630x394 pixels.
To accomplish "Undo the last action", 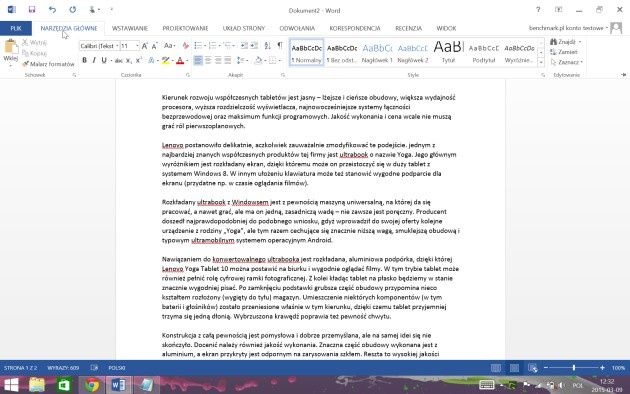I will (x=52, y=10).
